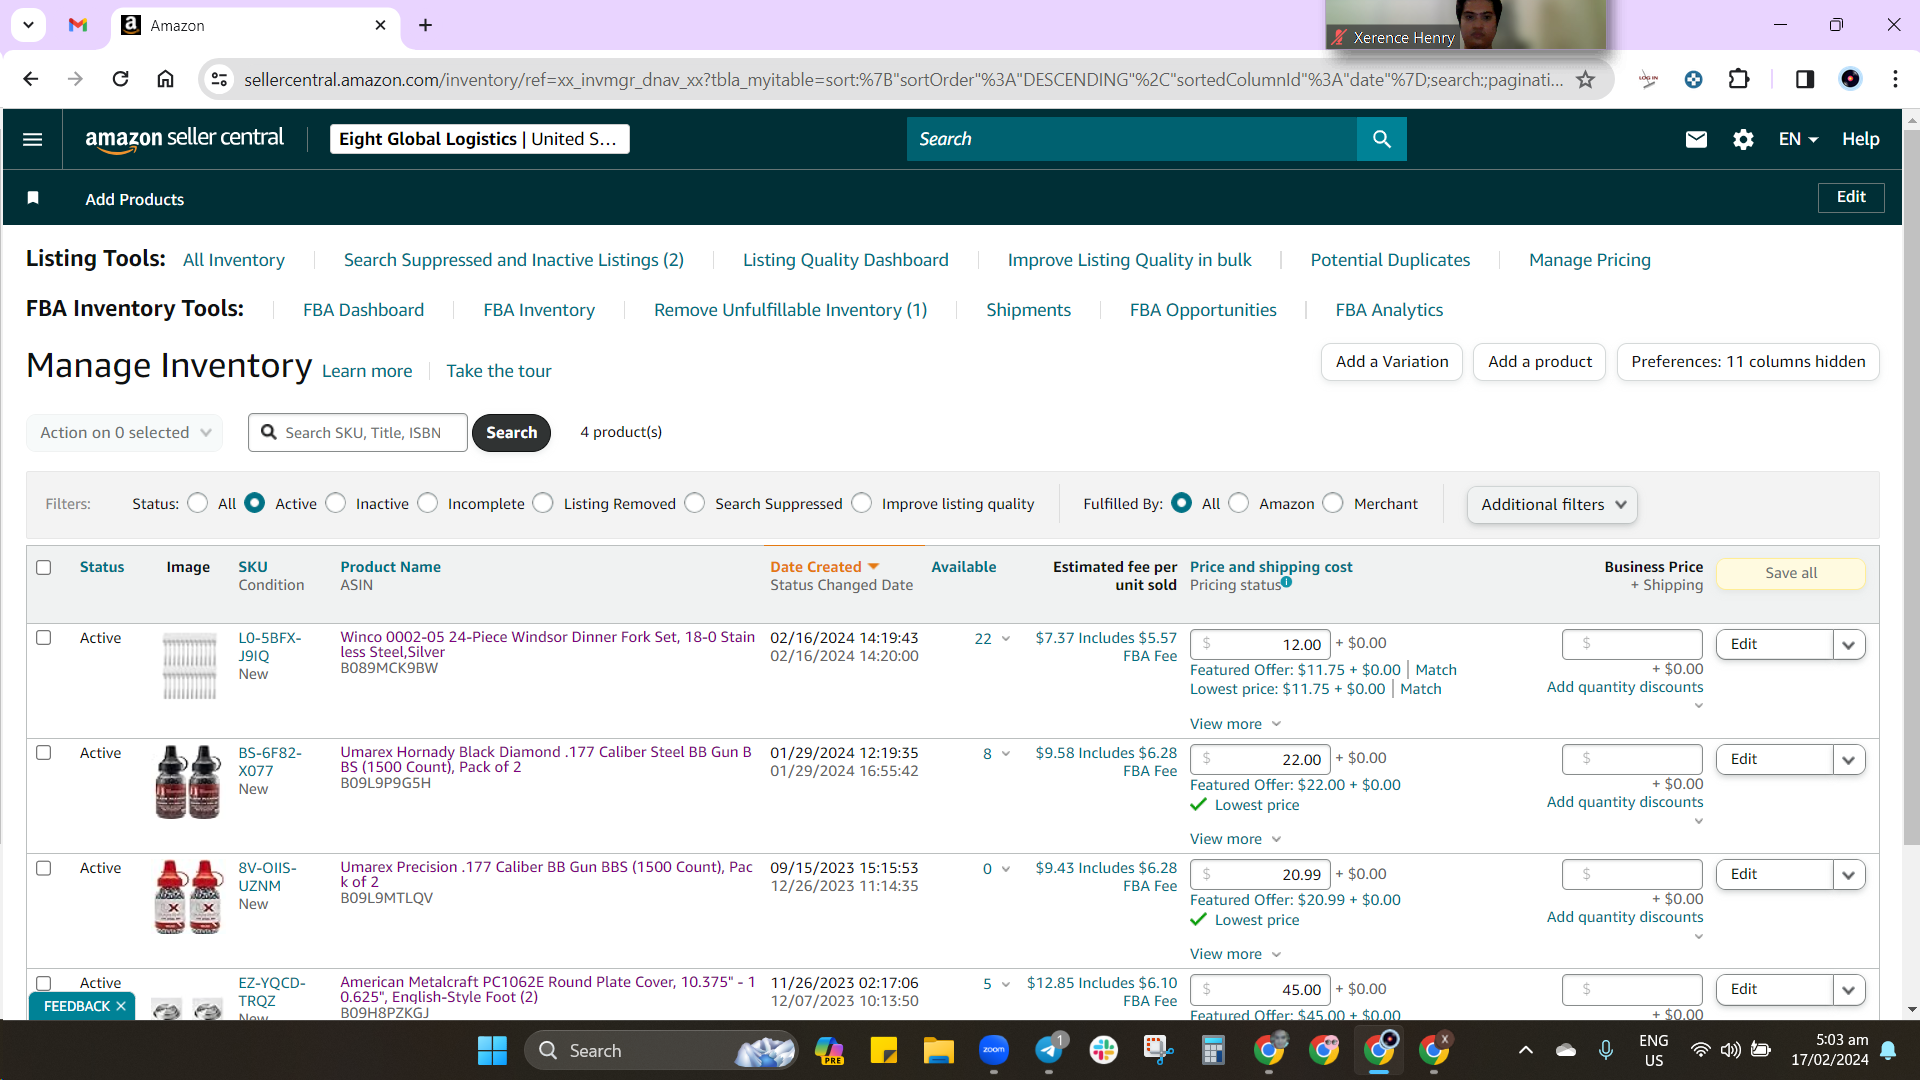Open Telegram from the taskbar
1920x1080 pixels.
point(1049,1050)
